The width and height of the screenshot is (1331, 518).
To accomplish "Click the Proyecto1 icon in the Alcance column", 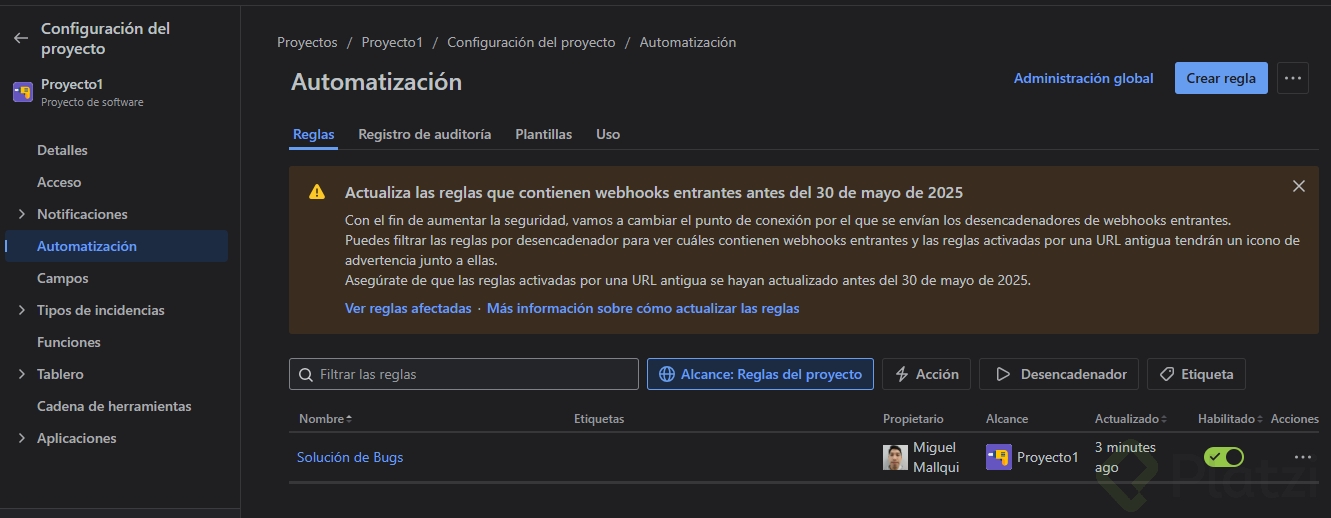I will tap(999, 457).
